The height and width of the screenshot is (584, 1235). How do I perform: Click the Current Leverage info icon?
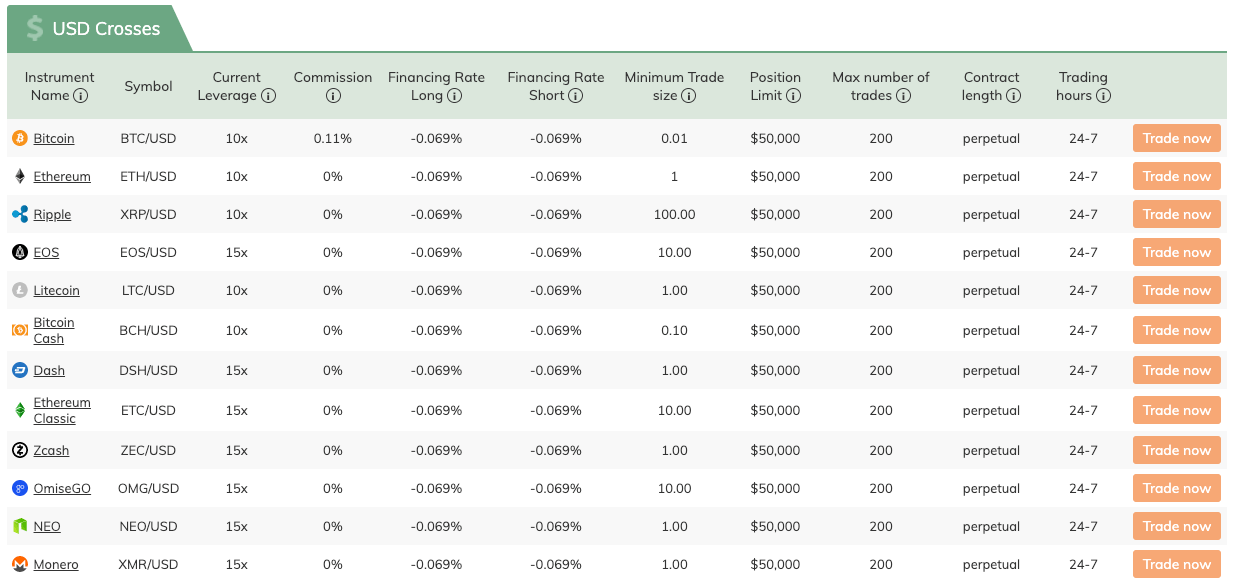point(268,96)
